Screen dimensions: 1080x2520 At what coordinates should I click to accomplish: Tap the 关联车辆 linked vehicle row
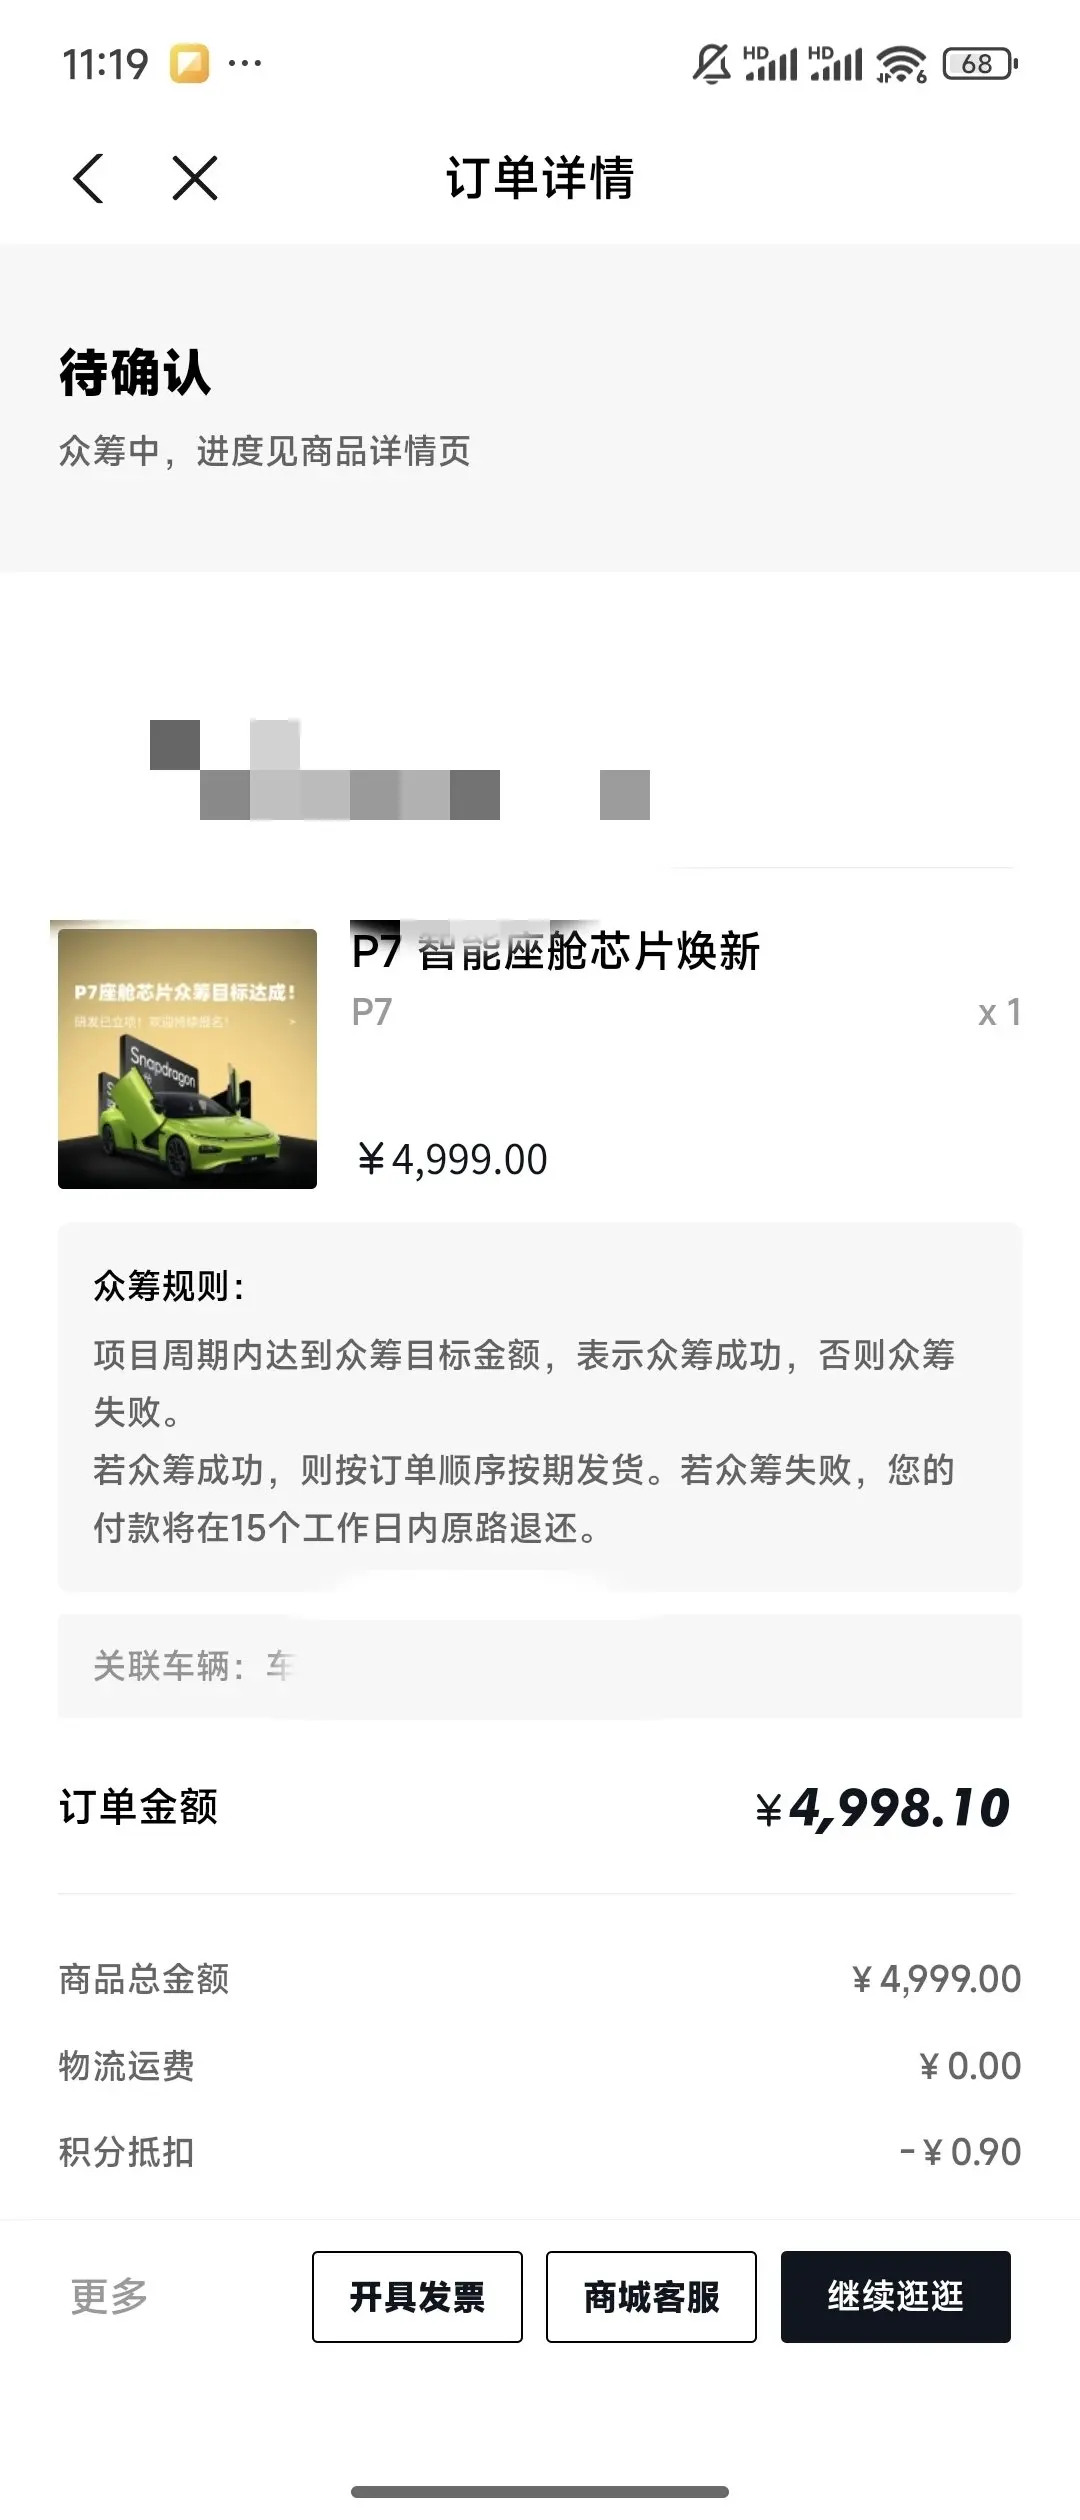[540, 1666]
